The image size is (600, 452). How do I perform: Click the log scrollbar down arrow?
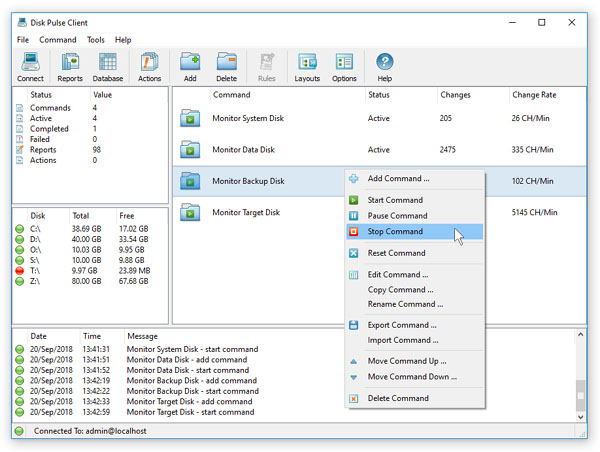click(x=580, y=417)
